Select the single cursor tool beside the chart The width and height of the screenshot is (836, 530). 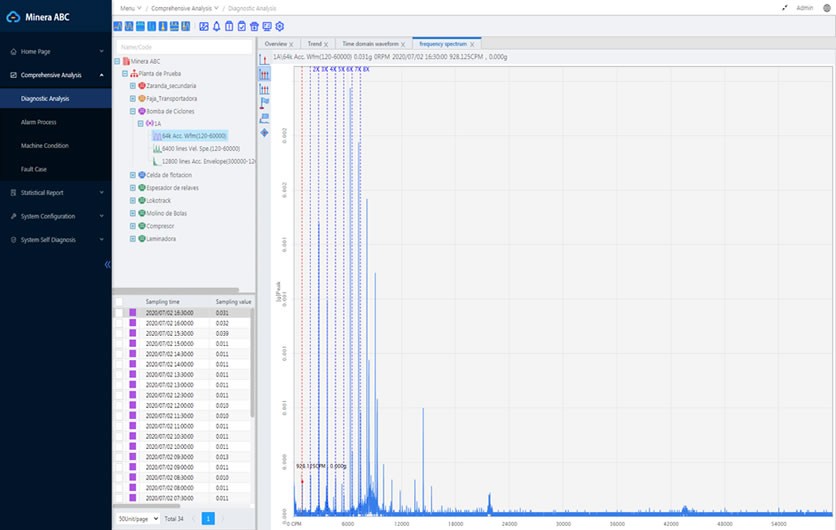click(x=264, y=59)
